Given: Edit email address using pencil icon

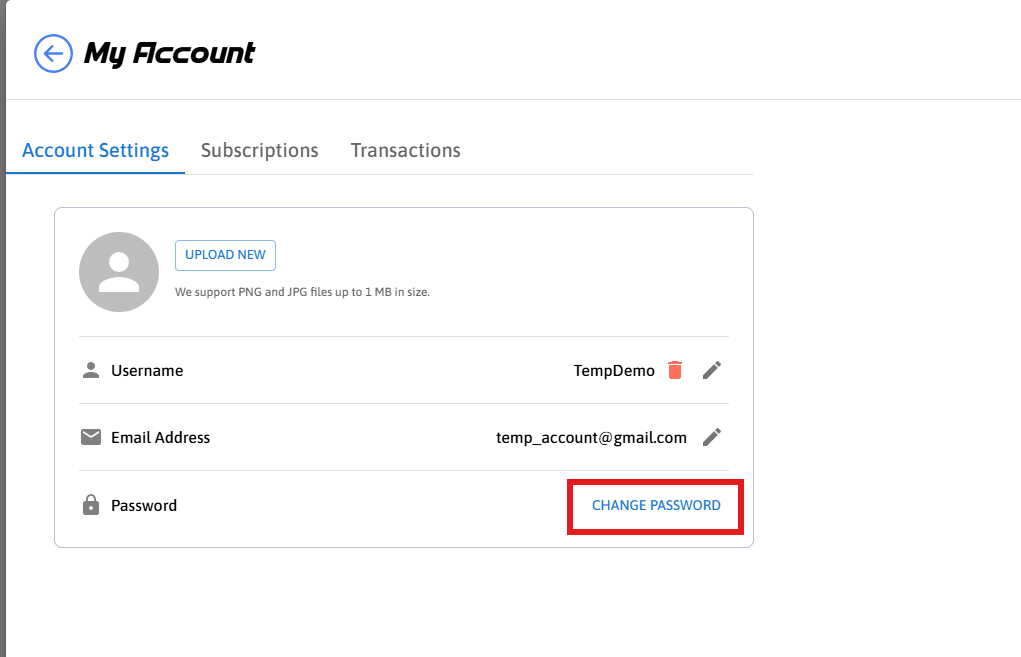Looking at the screenshot, I should 711,437.
